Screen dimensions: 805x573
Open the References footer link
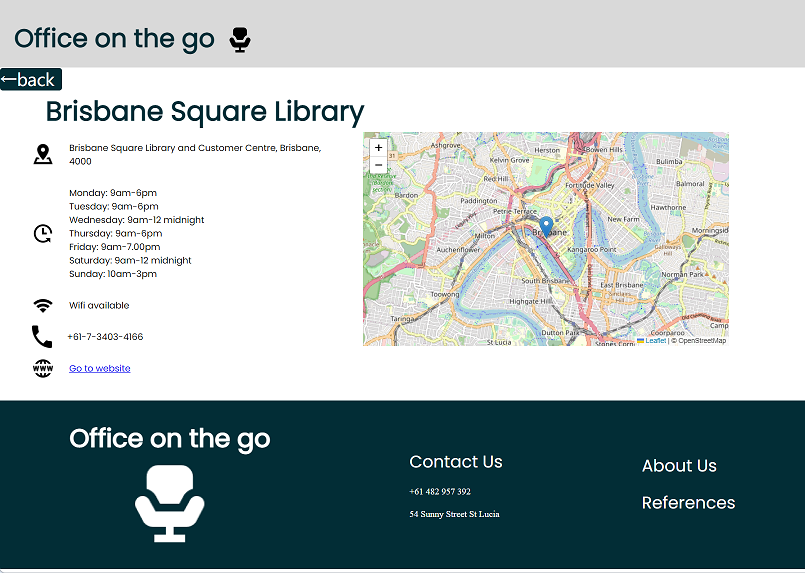688,503
